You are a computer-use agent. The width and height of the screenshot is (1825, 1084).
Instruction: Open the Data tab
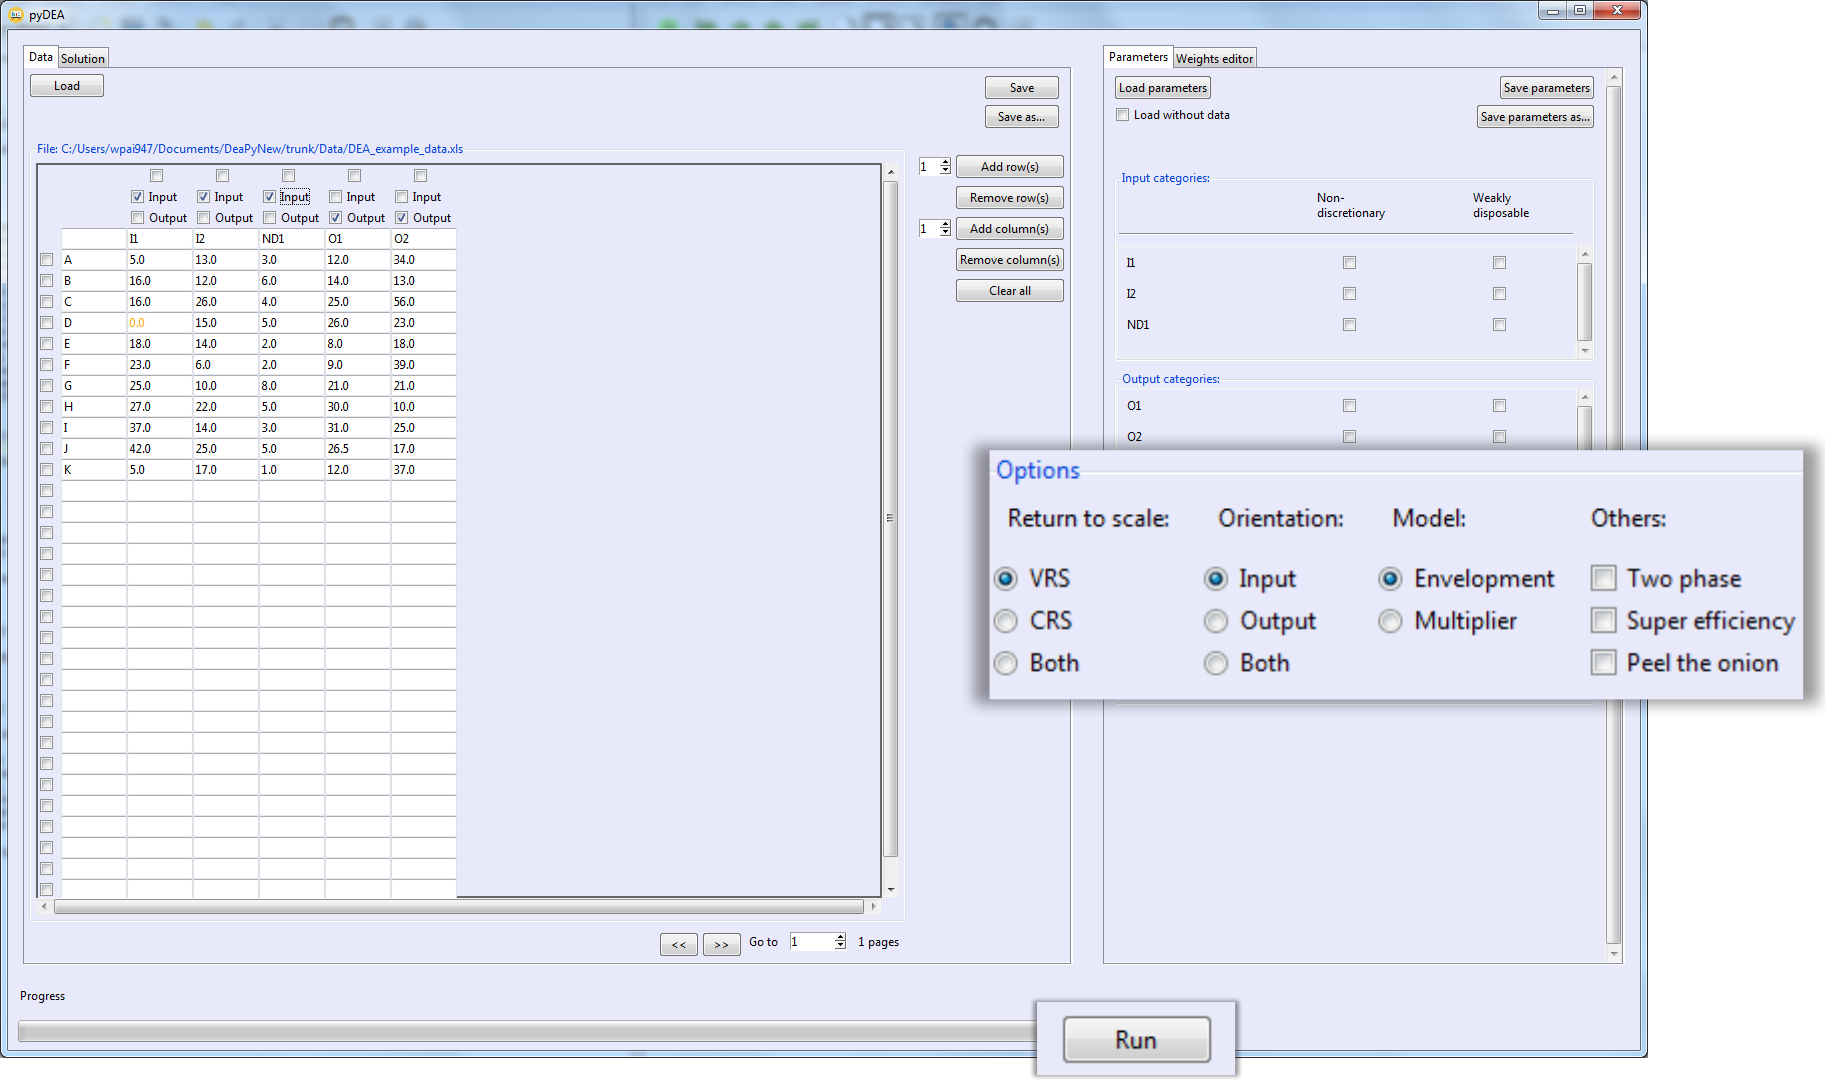pos(40,57)
